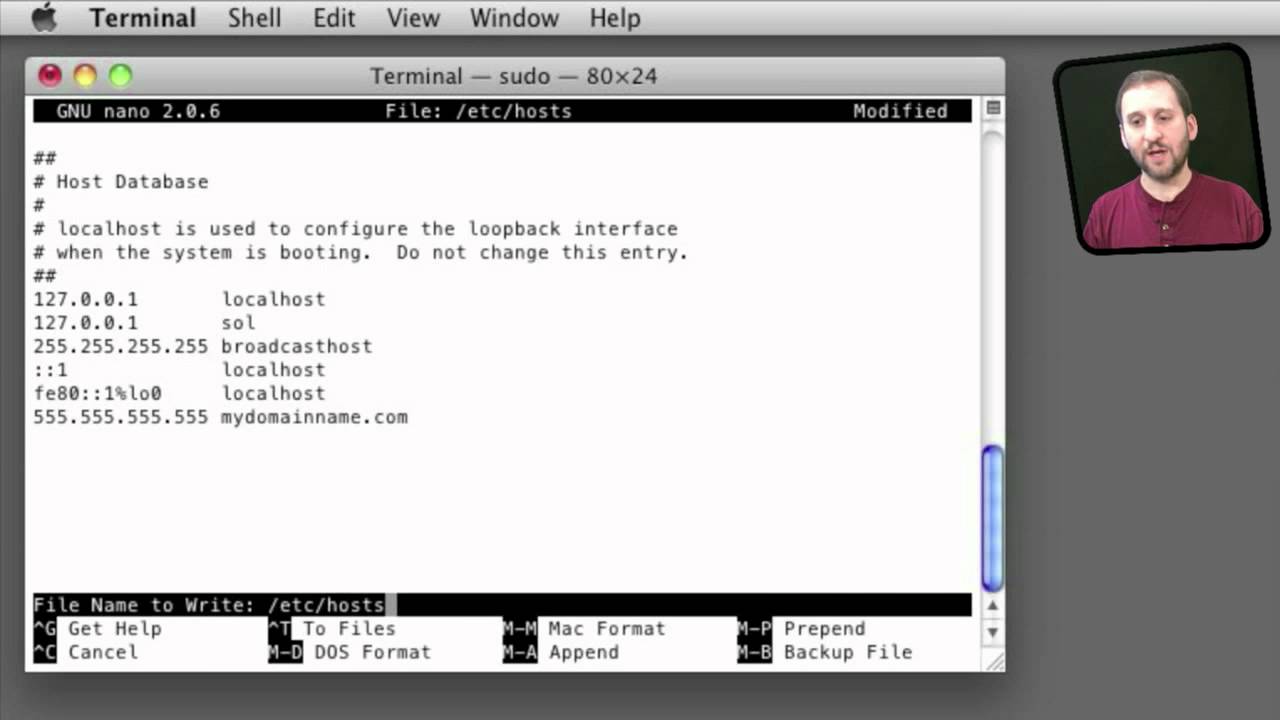
Task: Open the Window menu
Action: pos(514,18)
